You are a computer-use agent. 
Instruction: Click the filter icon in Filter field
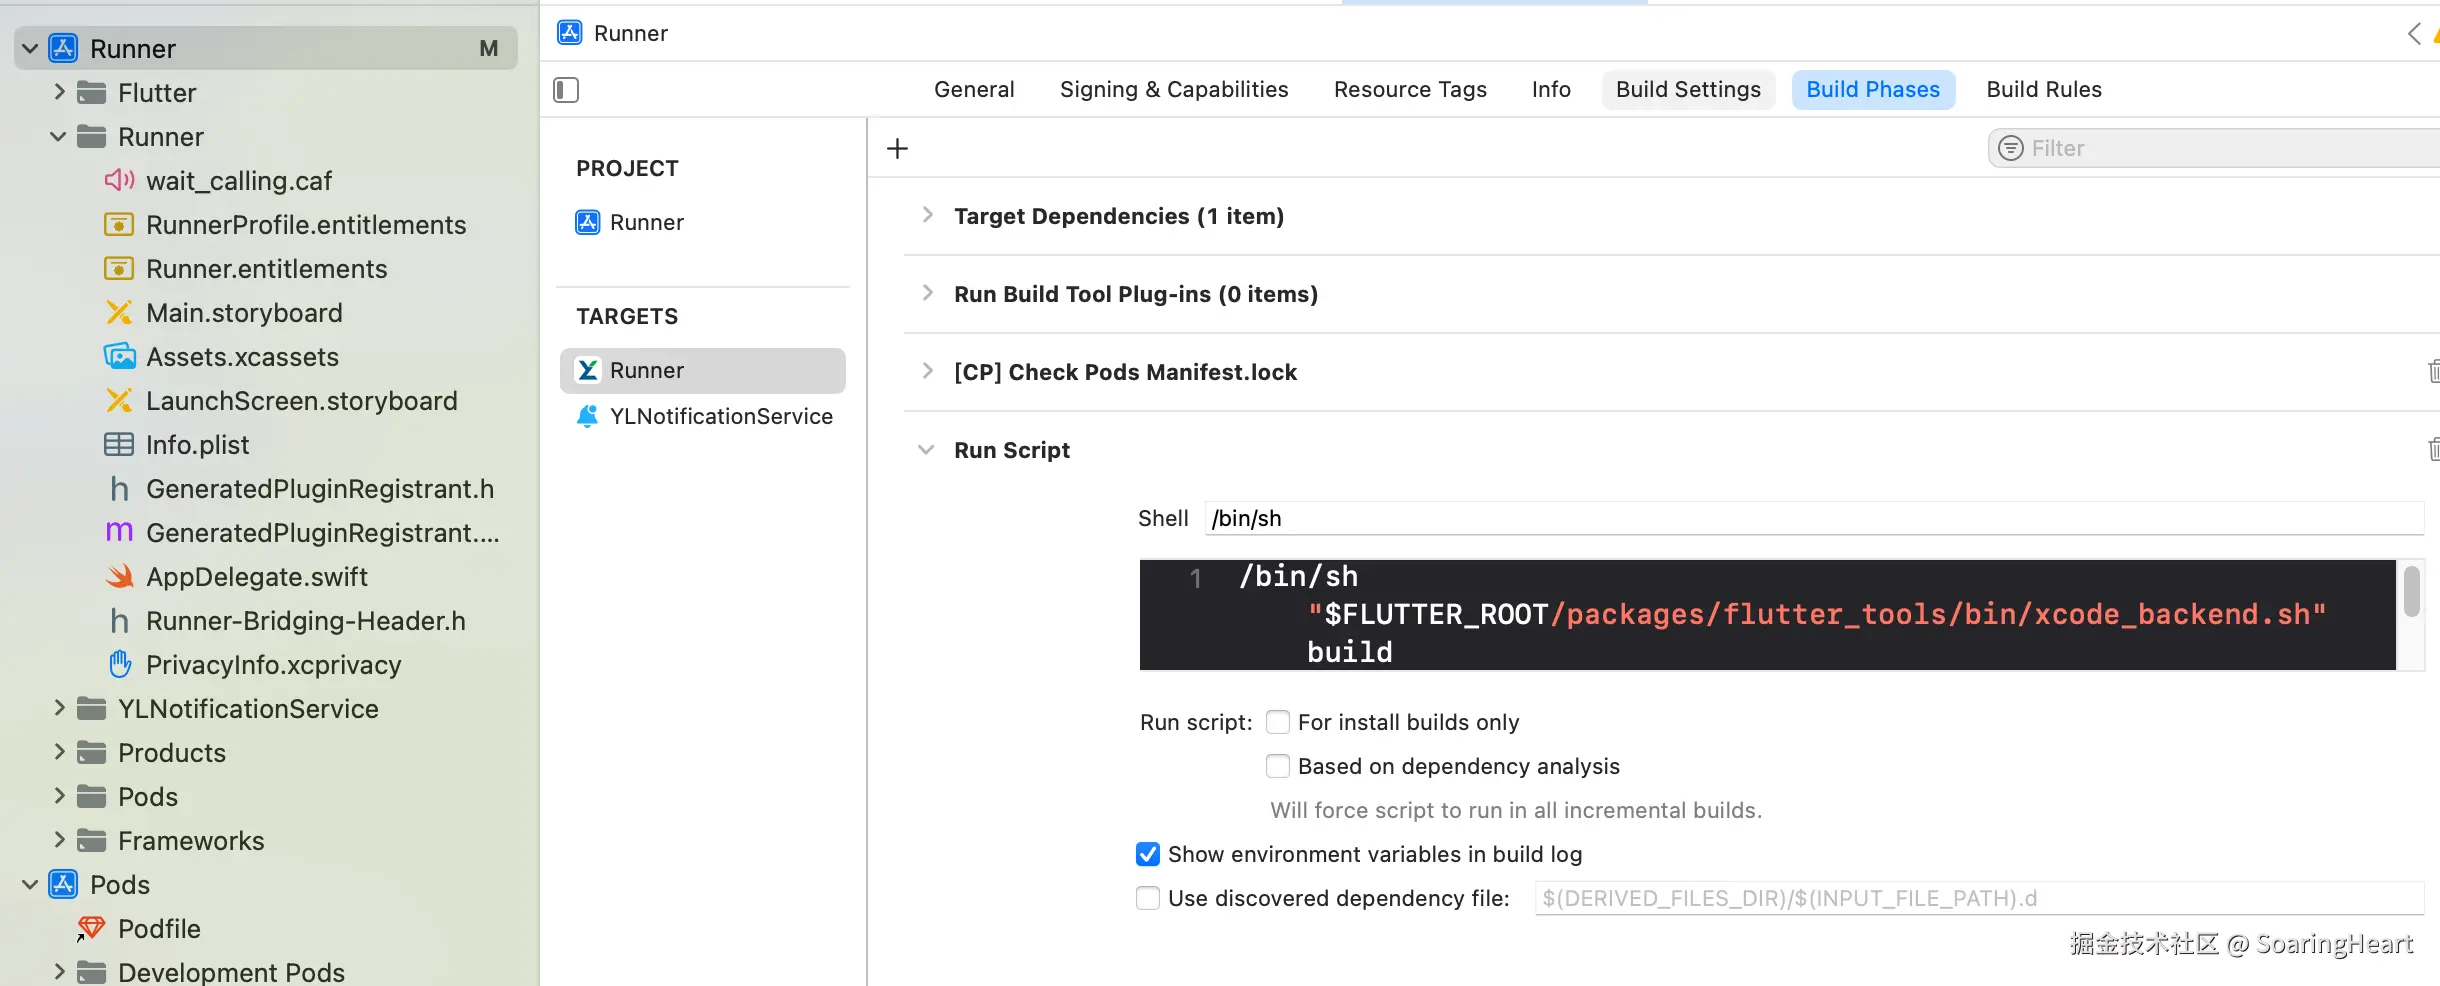(2010, 148)
